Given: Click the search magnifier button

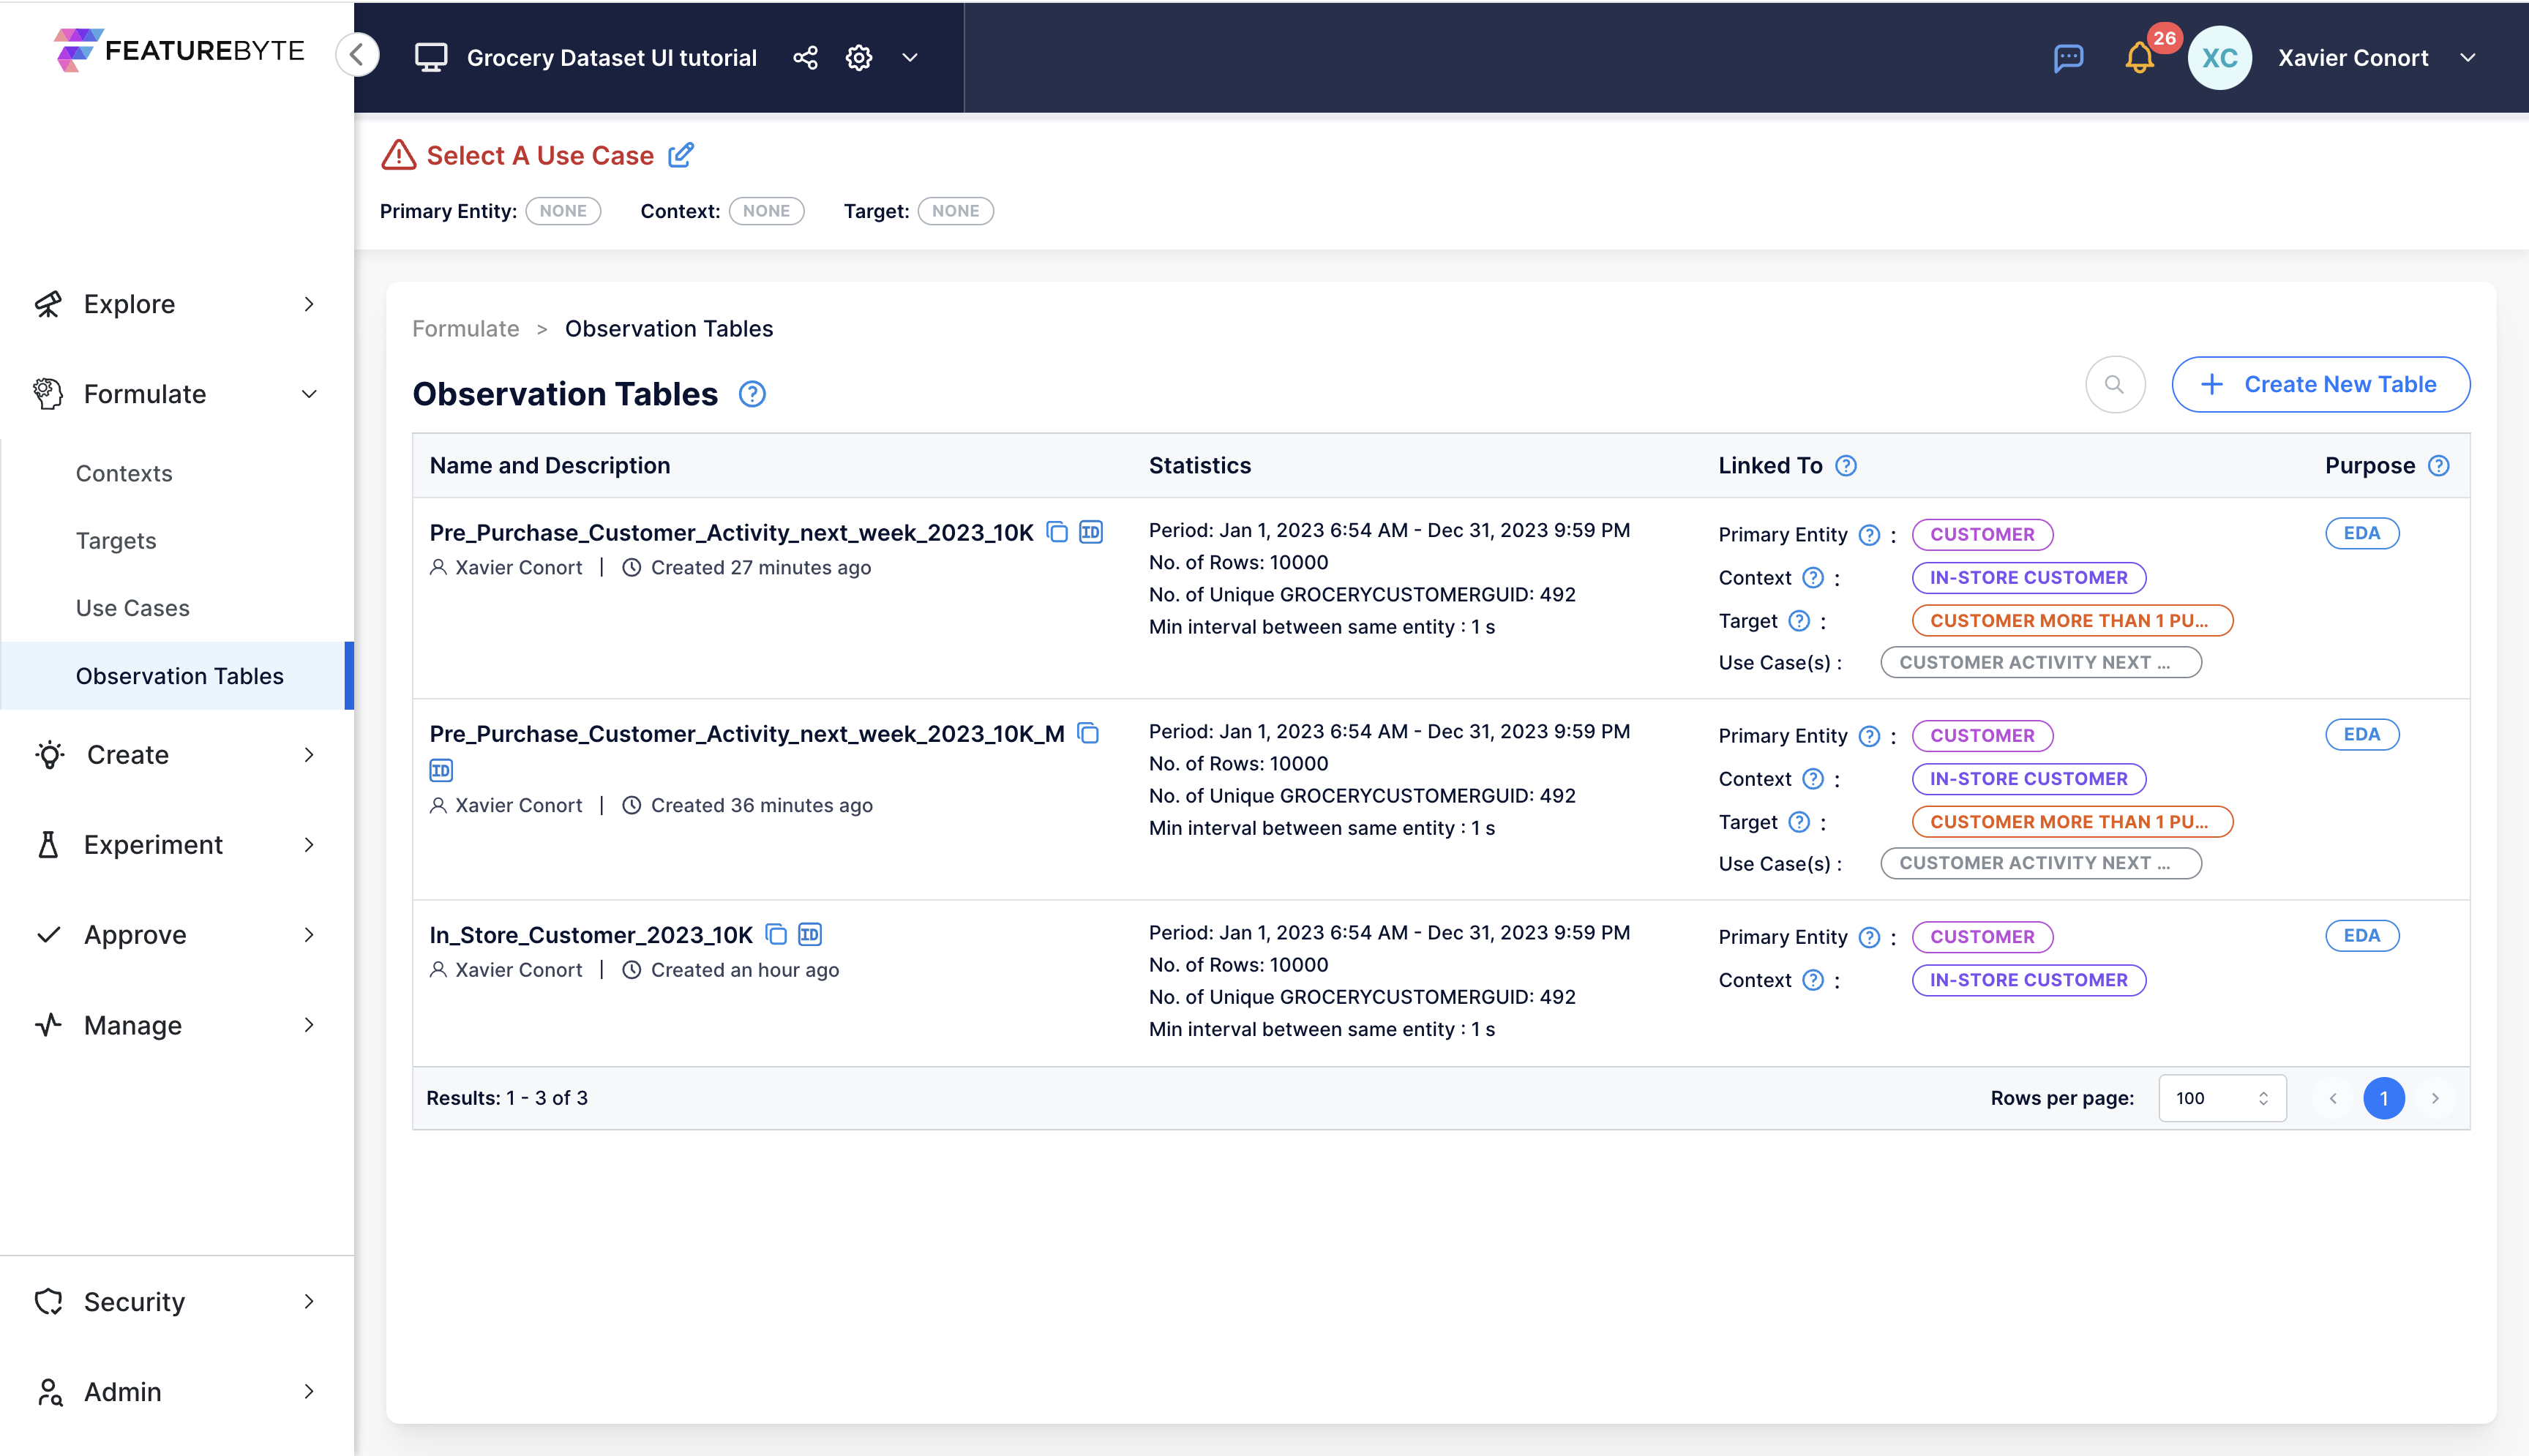Looking at the screenshot, I should click(x=2115, y=384).
